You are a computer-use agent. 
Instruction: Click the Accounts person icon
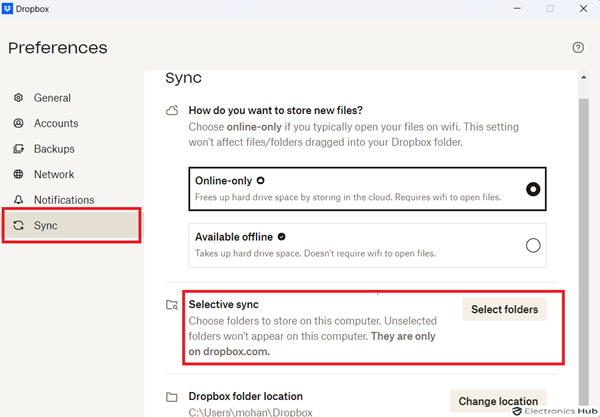point(18,123)
